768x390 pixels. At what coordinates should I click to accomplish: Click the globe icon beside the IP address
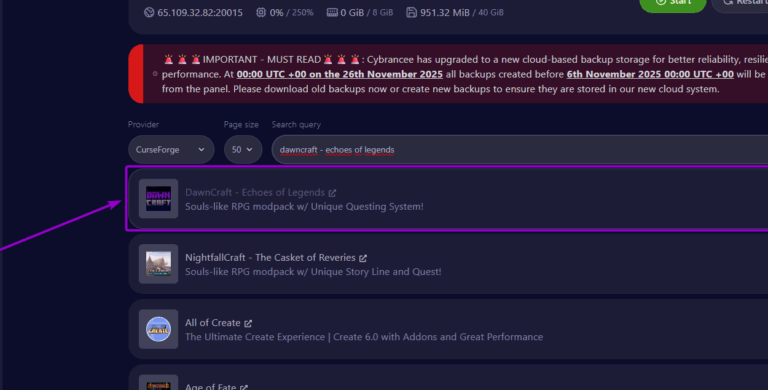point(149,12)
